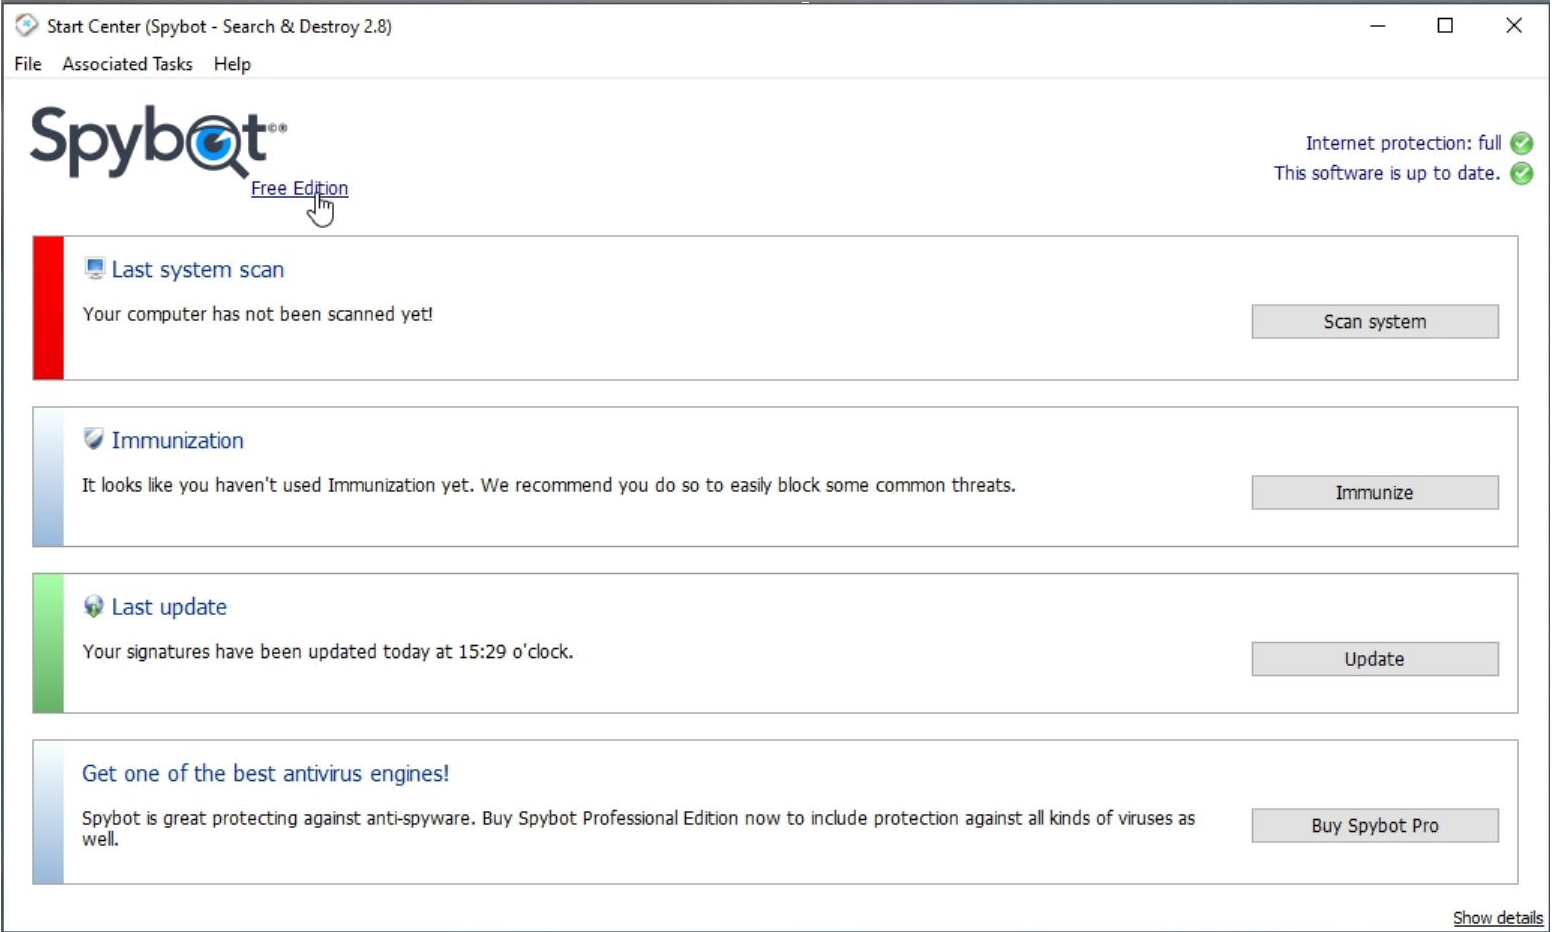Click the Update button
The image size is (1552, 932).
1374,659
